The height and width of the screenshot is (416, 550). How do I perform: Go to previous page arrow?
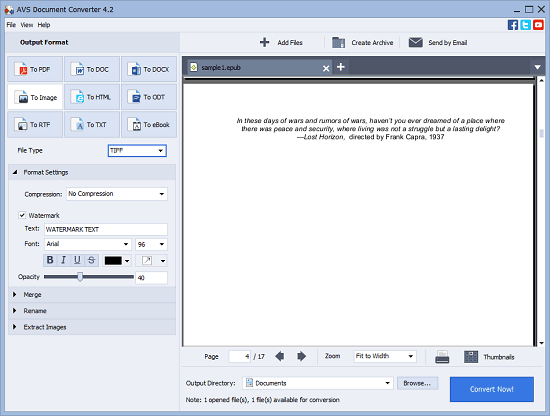(280, 356)
